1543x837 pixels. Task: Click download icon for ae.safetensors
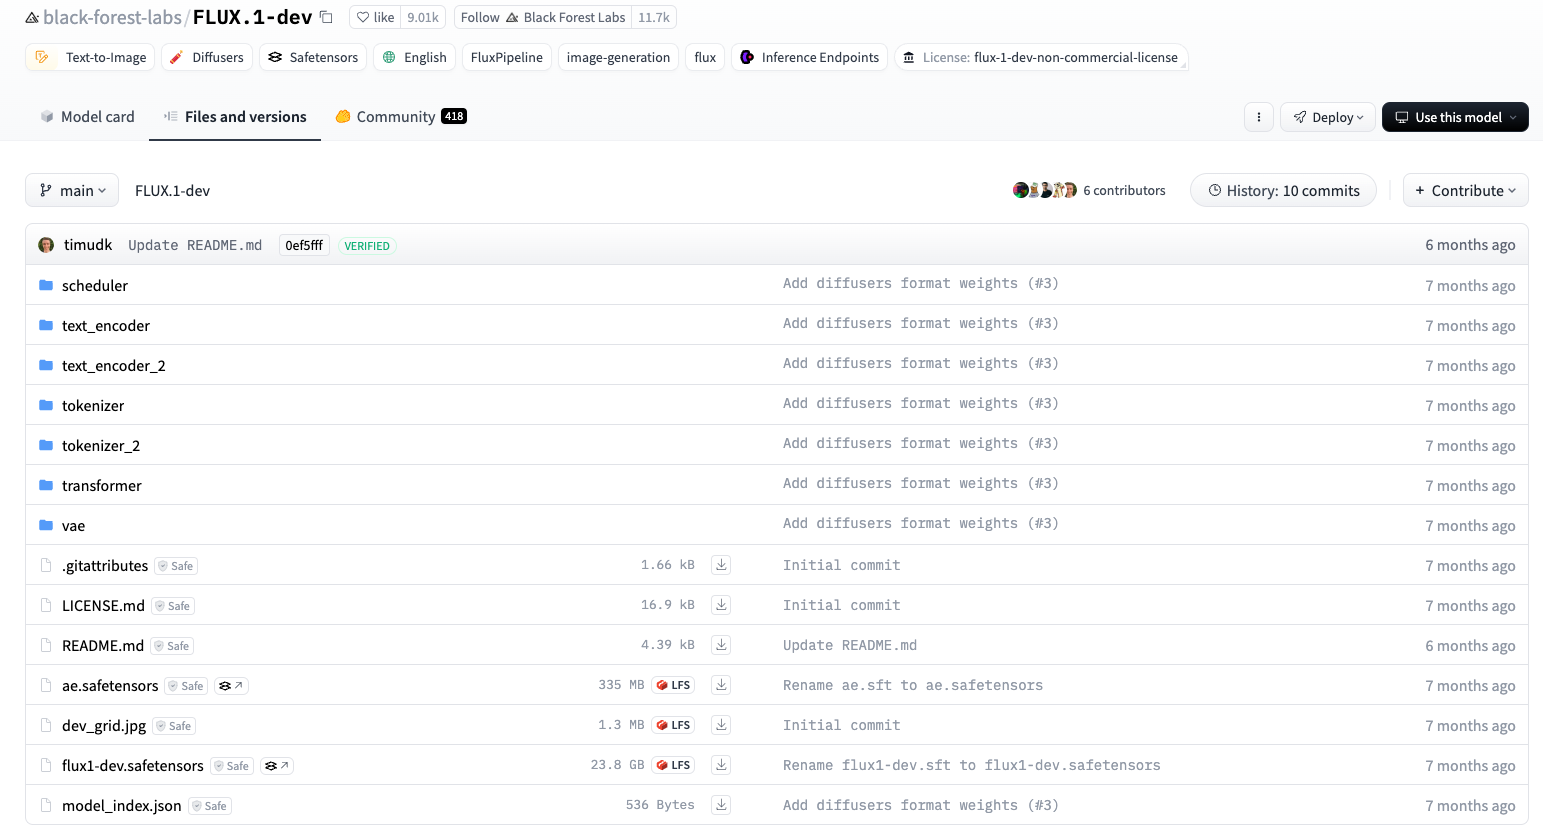(x=720, y=685)
